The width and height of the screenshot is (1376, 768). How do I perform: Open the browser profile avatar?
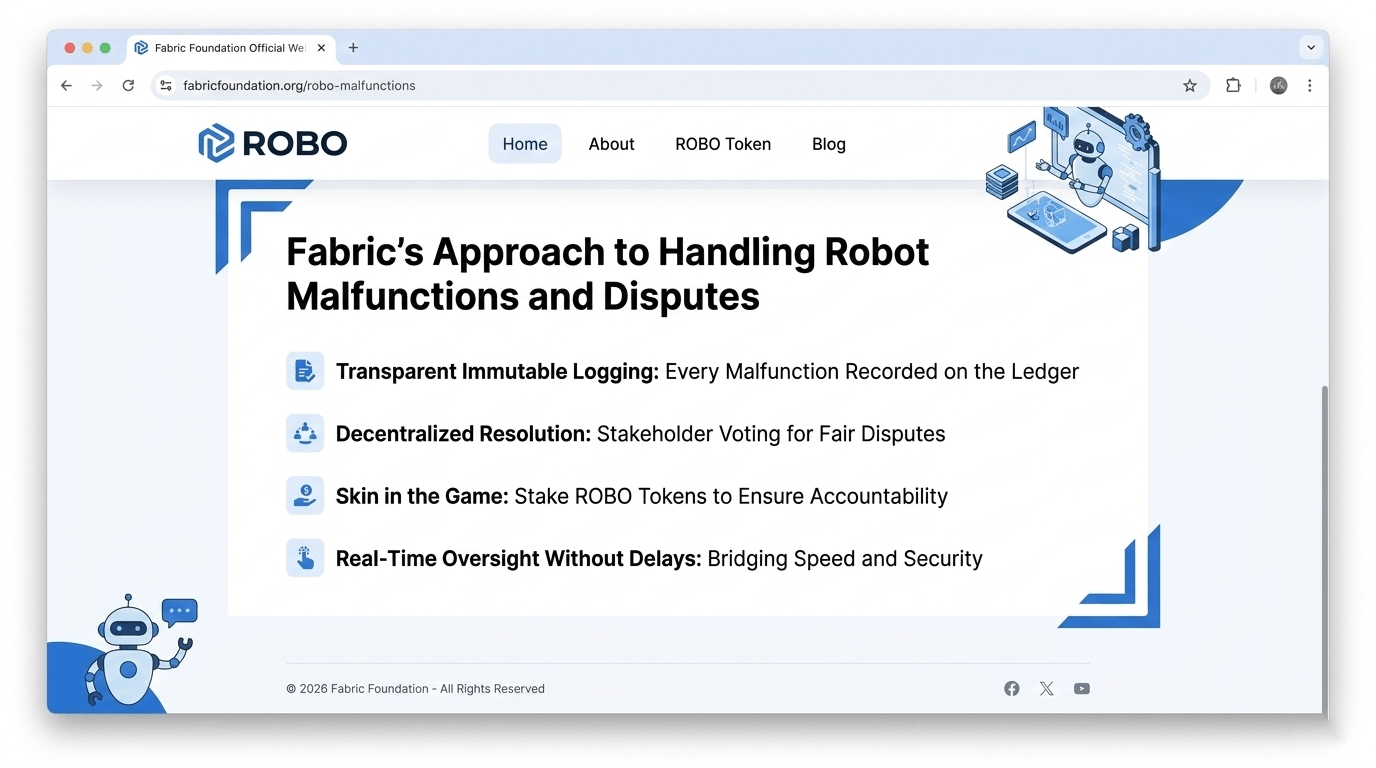(1278, 86)
